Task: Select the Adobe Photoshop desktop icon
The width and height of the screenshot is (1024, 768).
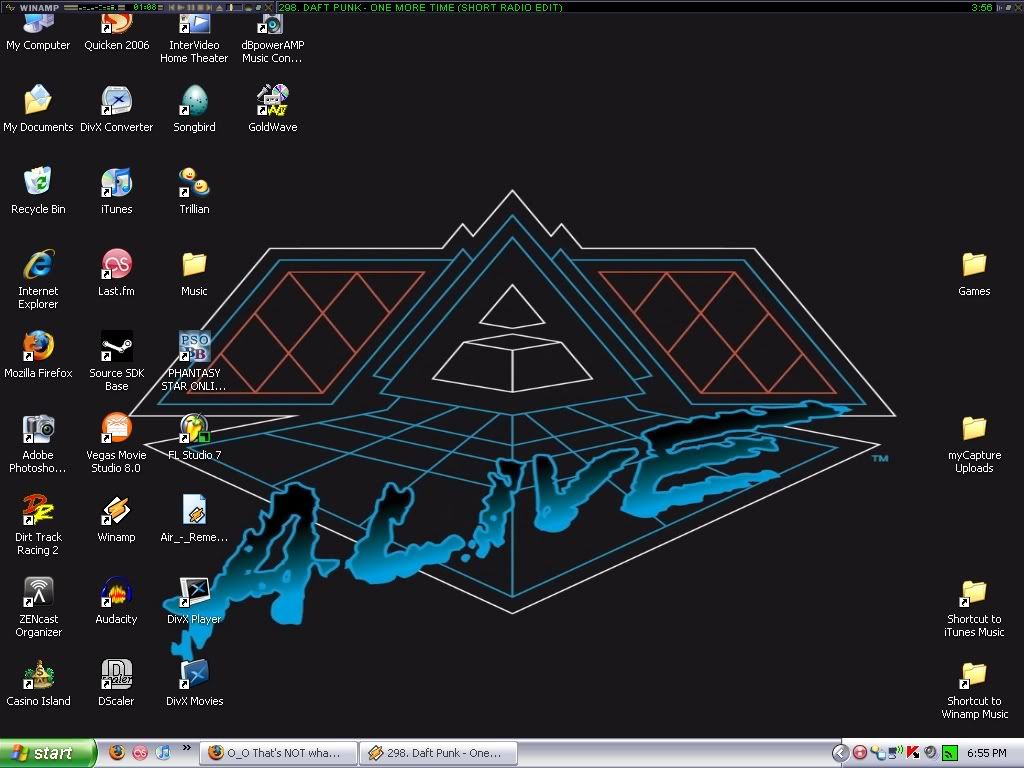Action: (x=38, y=443)
